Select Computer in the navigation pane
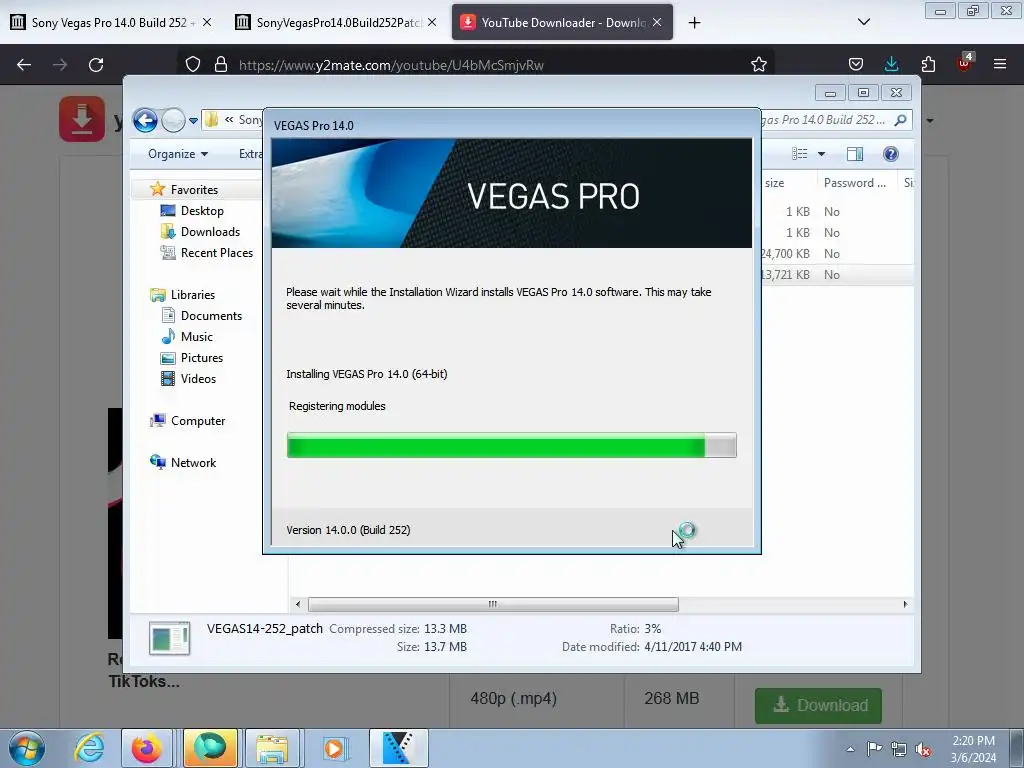Viewport: 1024px width, 768px height. (198, 421)
